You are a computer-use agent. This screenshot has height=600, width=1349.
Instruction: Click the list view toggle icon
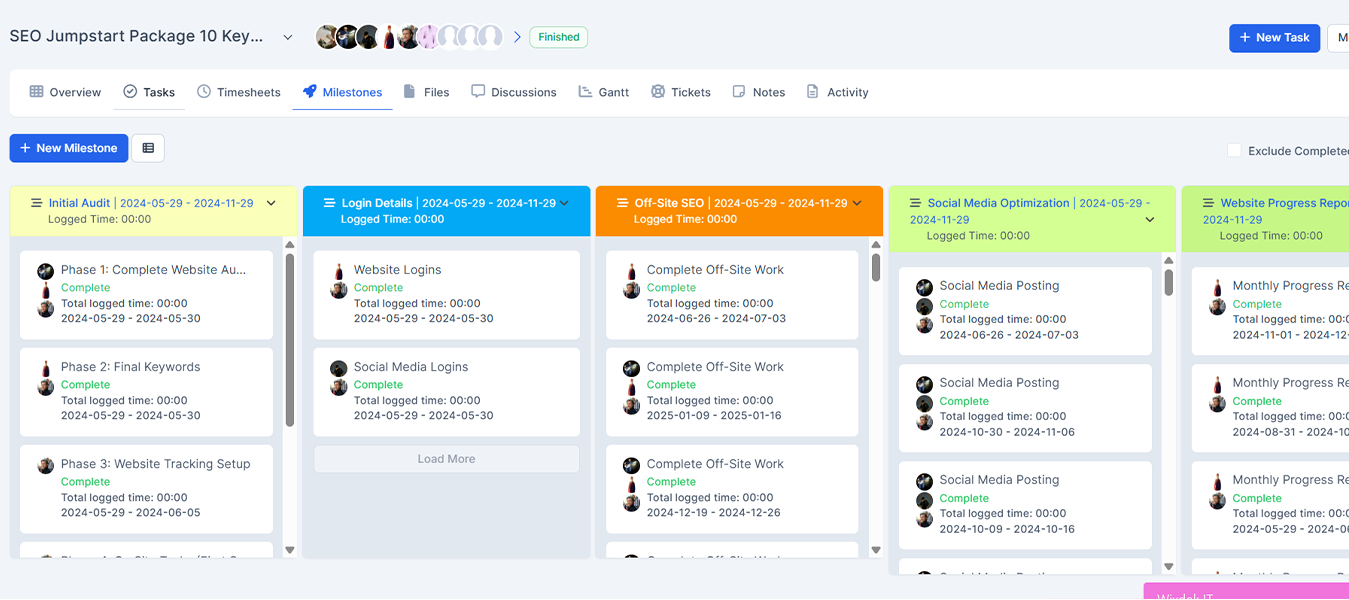148,148
